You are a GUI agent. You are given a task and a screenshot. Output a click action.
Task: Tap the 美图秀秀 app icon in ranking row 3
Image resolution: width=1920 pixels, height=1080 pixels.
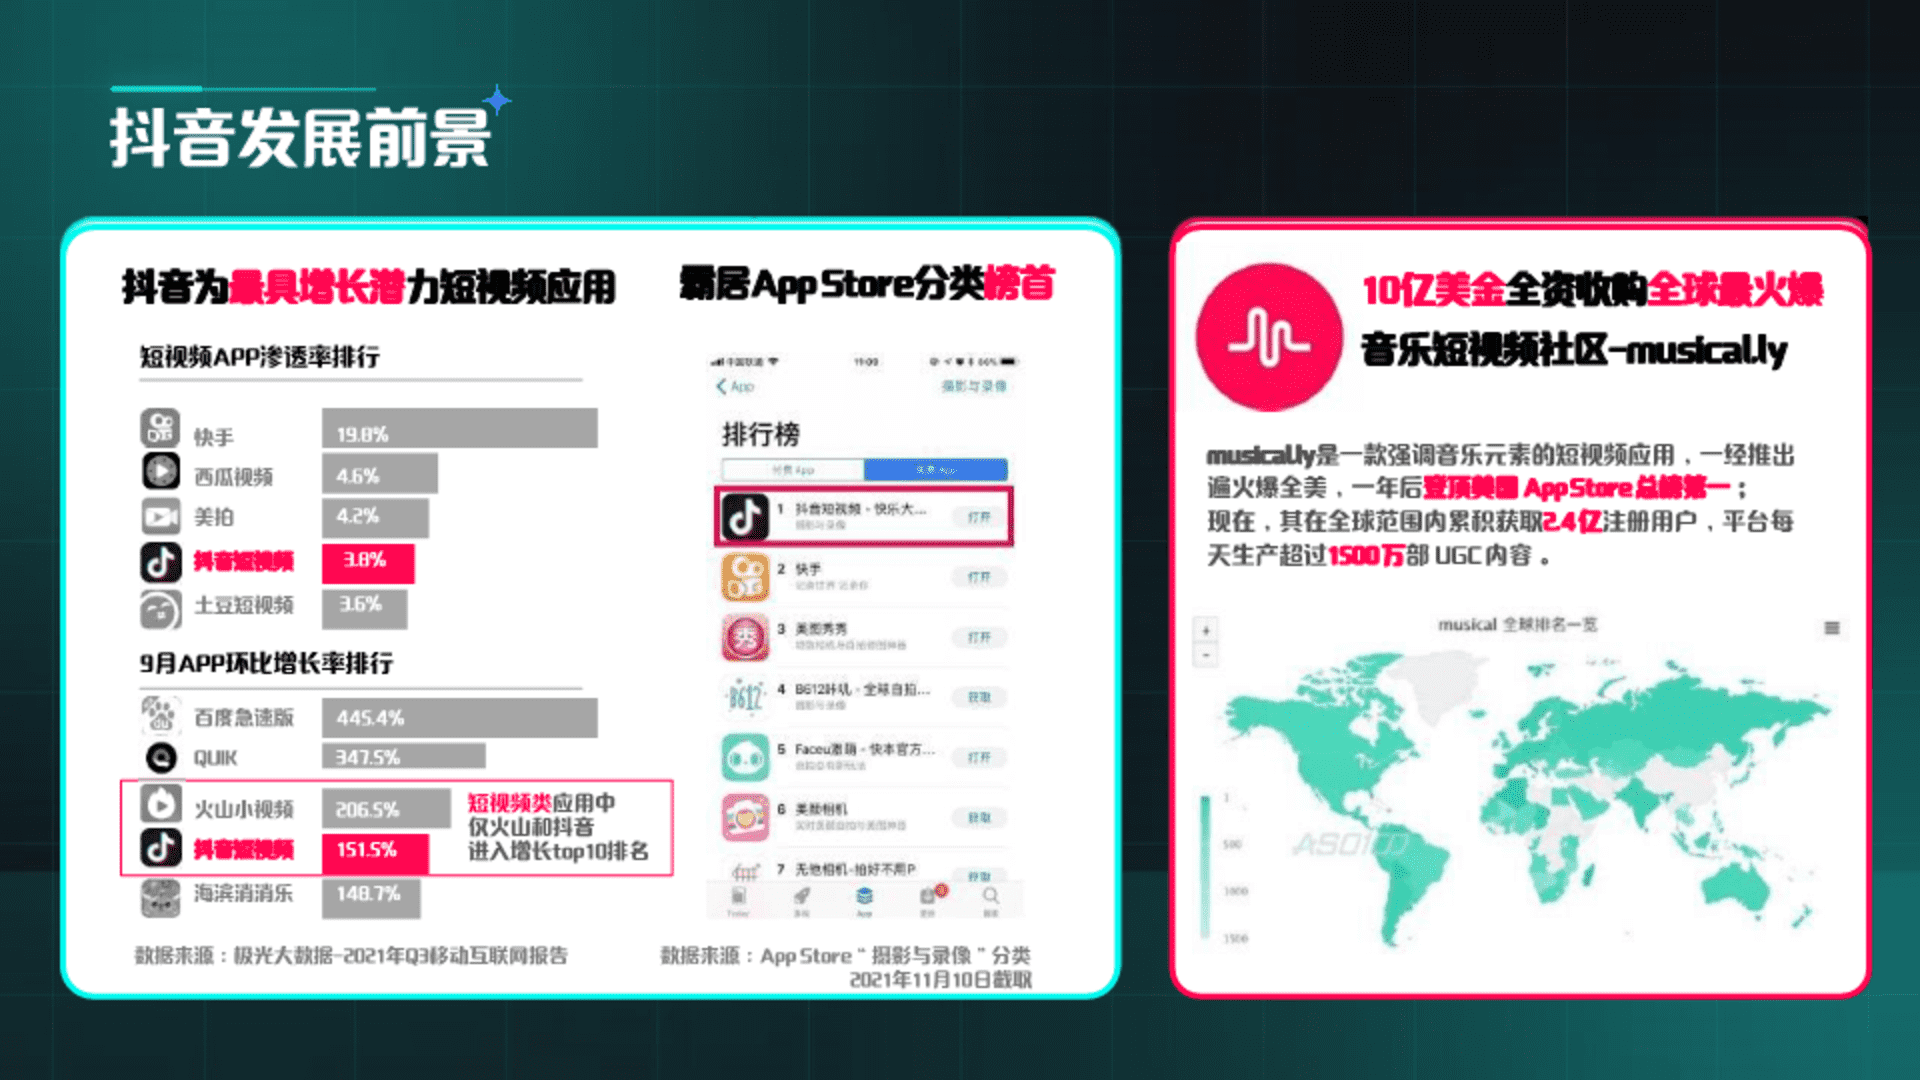pyautogui.click(x=746, y=637)
